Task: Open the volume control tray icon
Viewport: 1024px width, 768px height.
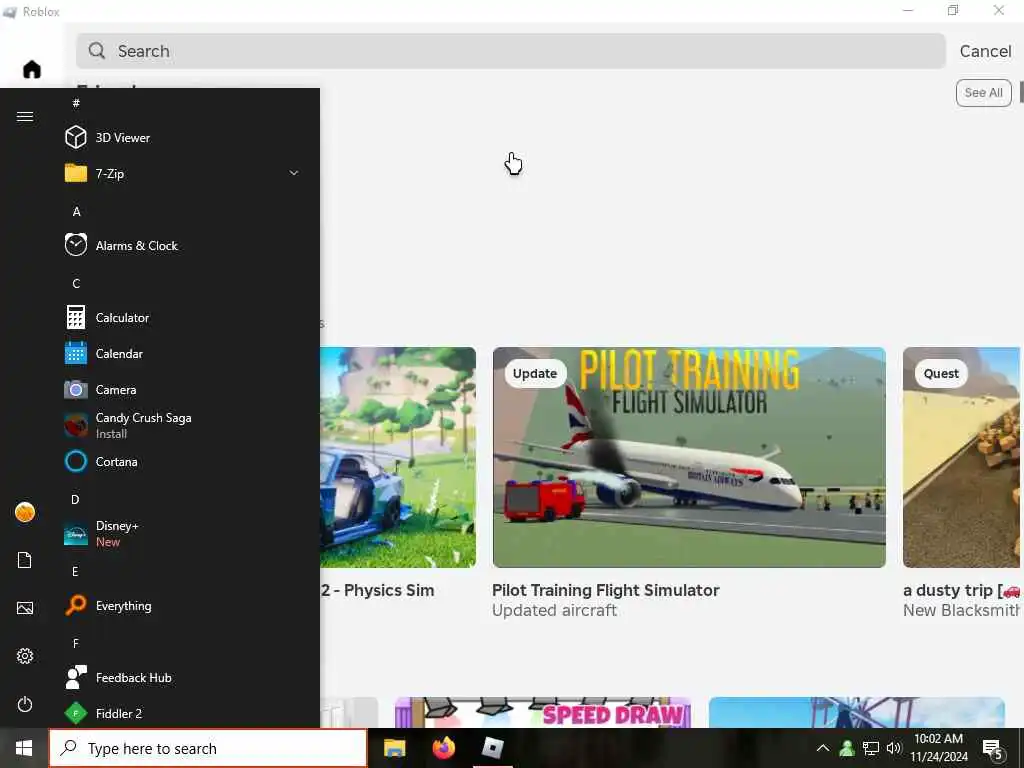Action: pyautogui.click(x=893, y=748)
